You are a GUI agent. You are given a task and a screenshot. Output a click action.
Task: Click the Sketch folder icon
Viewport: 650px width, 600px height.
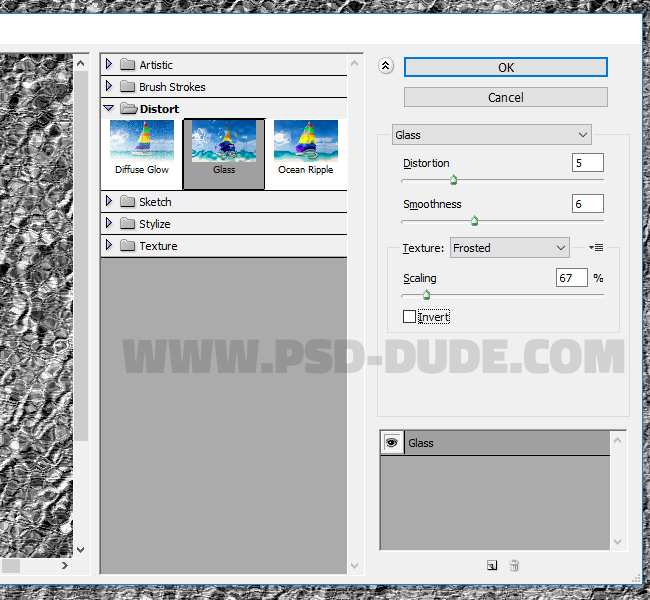127,201
